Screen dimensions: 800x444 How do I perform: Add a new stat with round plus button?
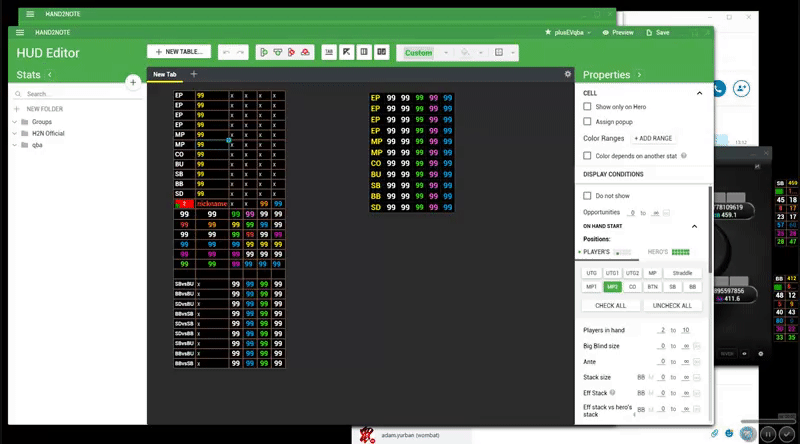pos(133,82)
